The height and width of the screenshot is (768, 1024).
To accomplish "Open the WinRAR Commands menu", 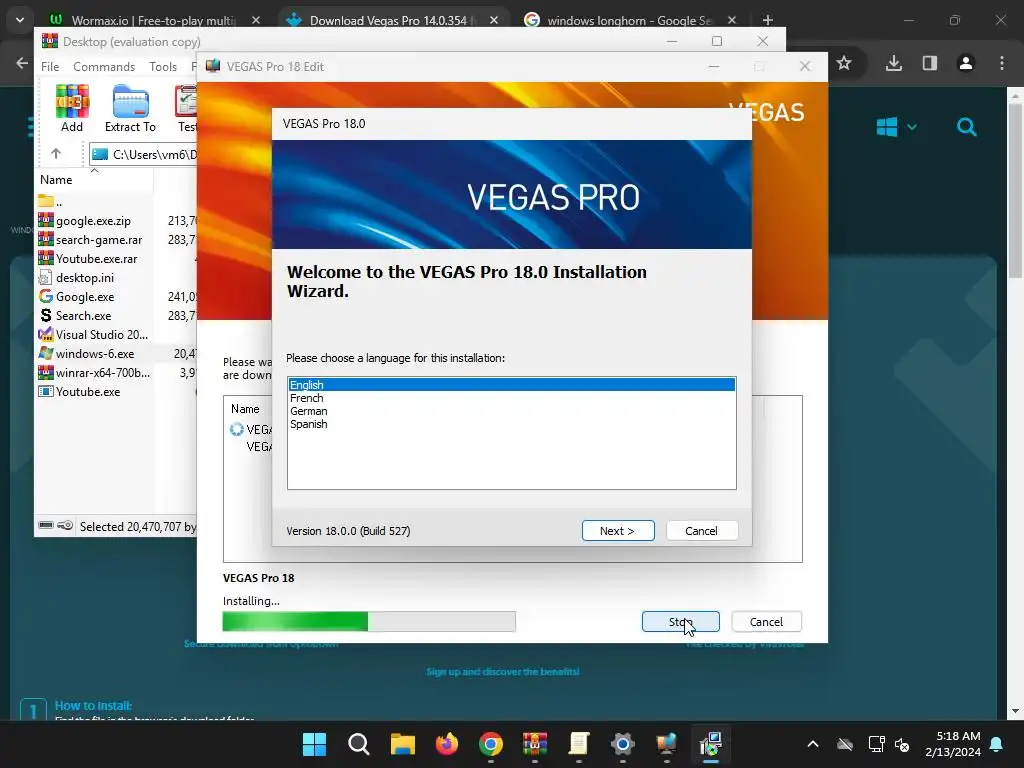I will 104,67.
